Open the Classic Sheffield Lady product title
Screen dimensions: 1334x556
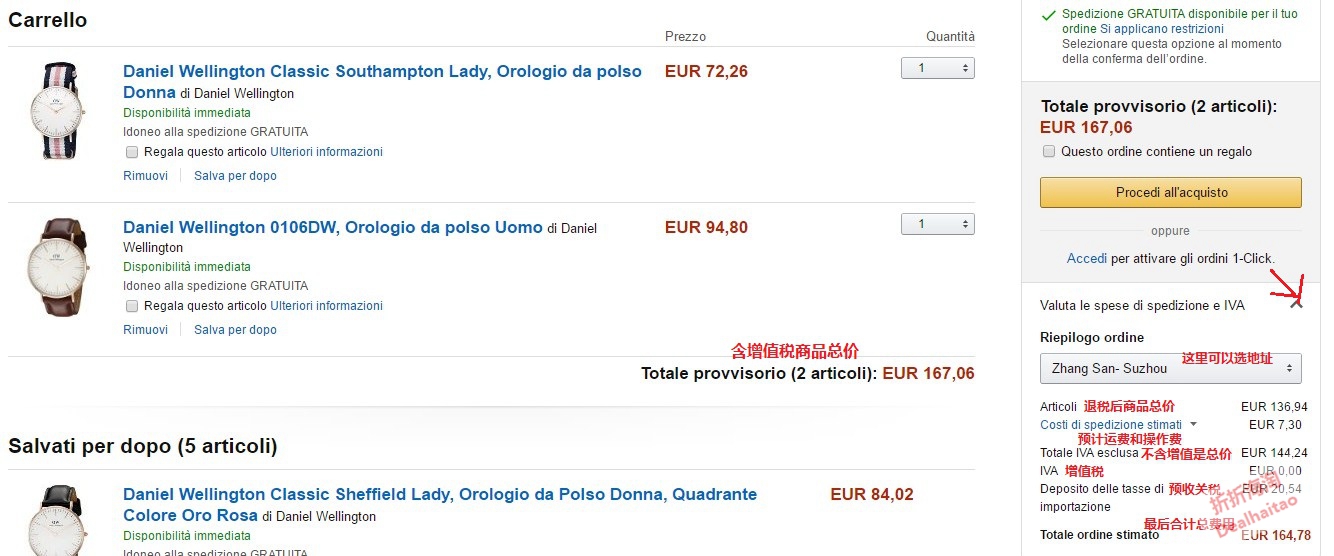pos(439,494)
